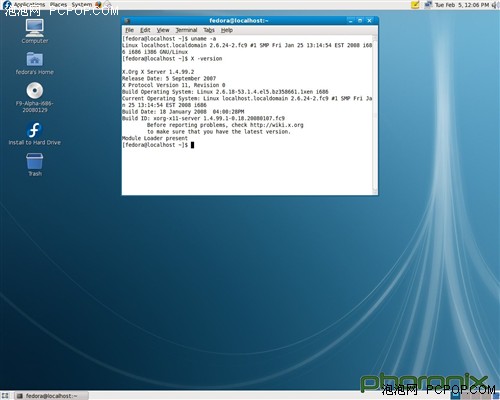The width and height of the screenshot is (500, 400).
Task: Click the date and time clock
Action: 462,5
